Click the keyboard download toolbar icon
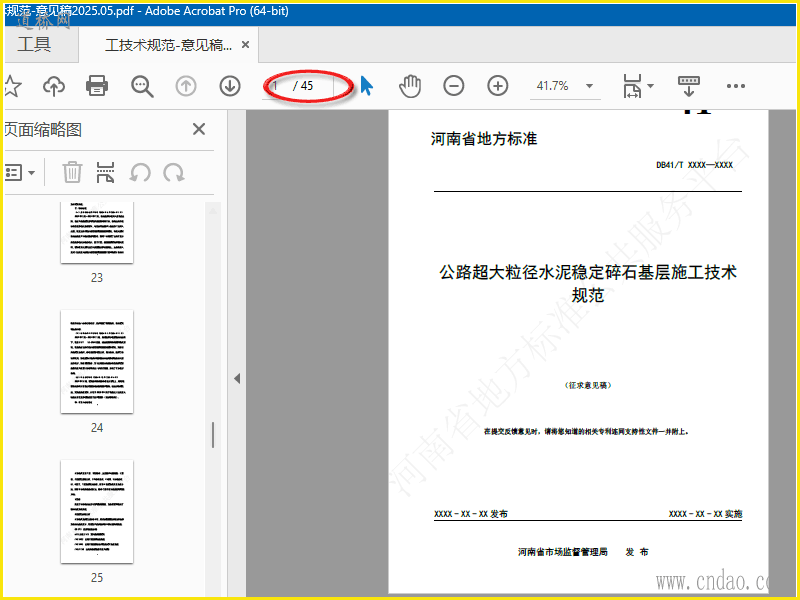800x600 pixels. [x=688, y=86]
